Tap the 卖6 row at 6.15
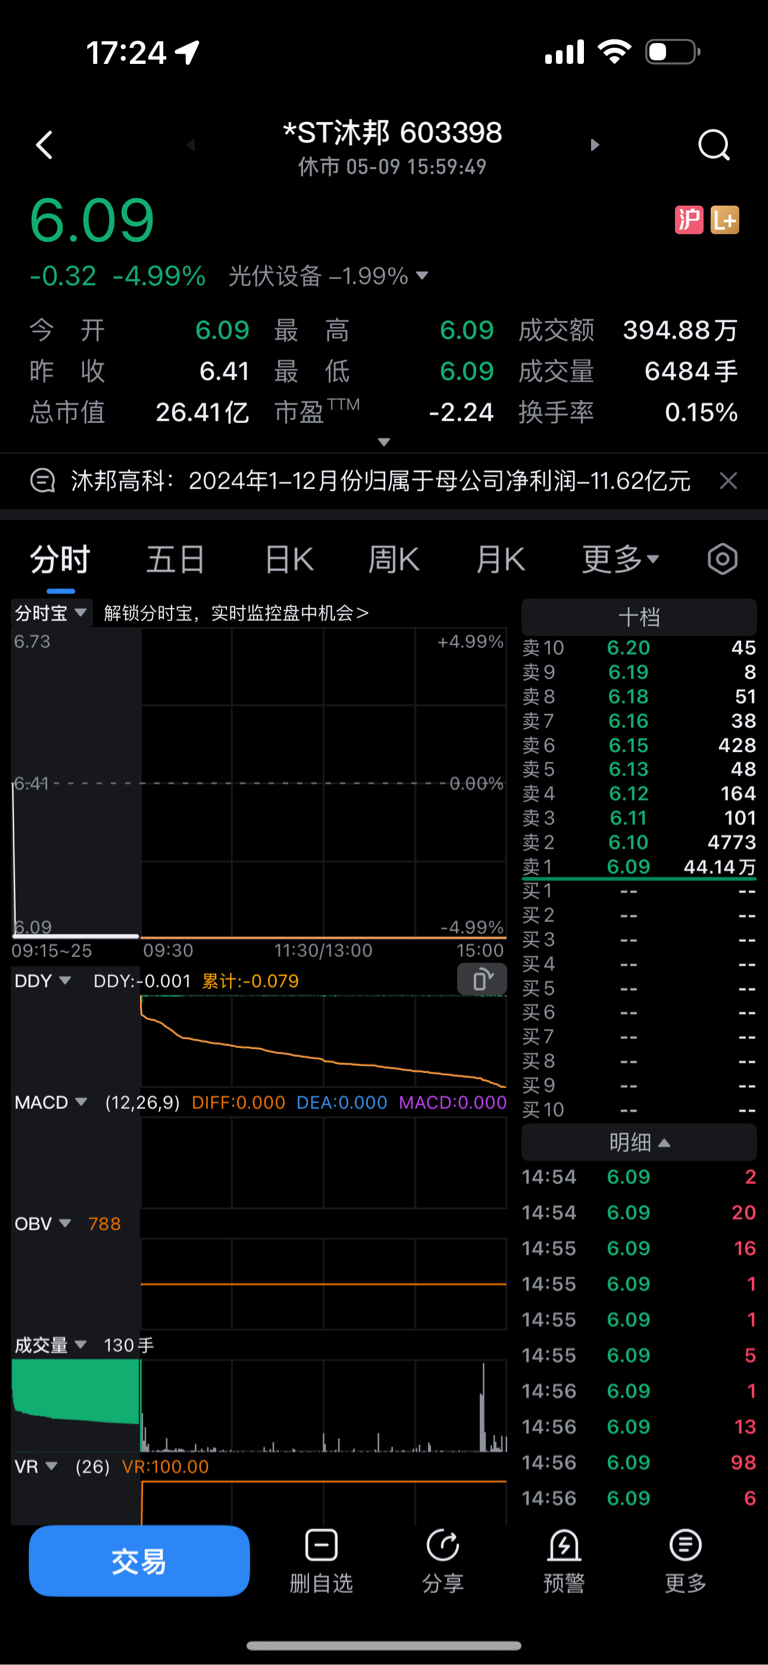768x1665 pixels. point(639,746)
